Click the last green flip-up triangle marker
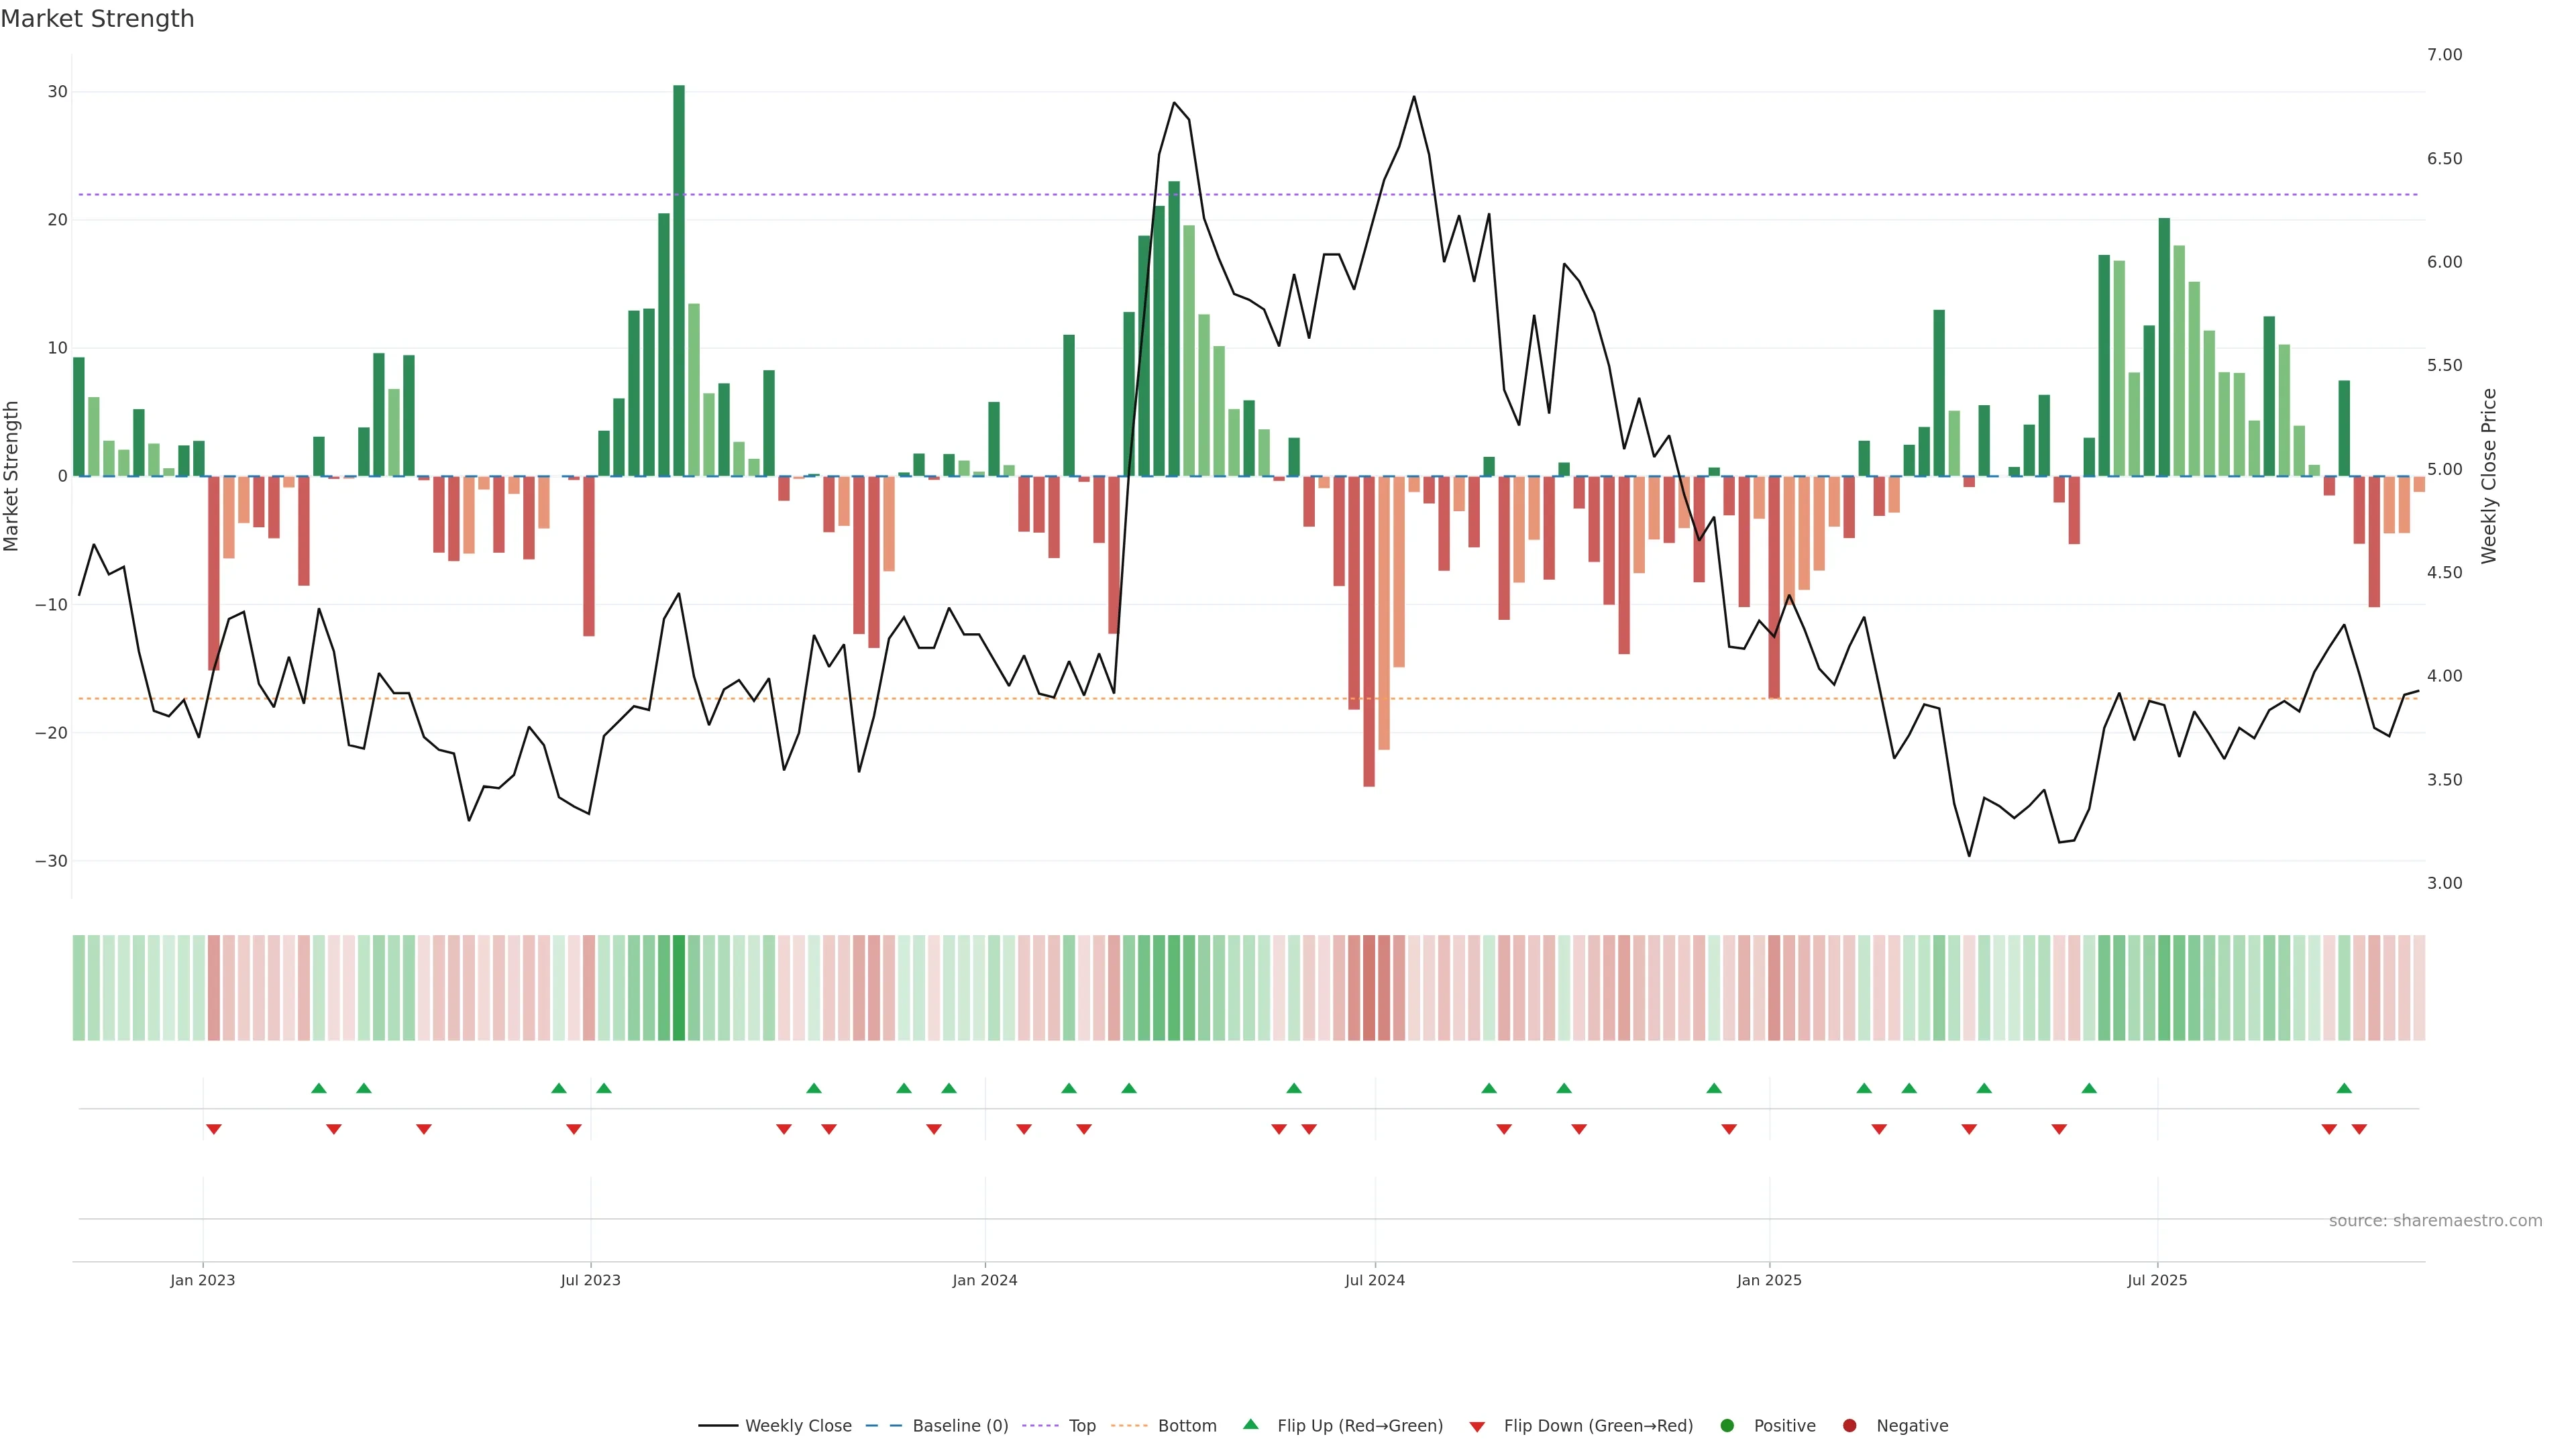Image resolution: width=2576 pixels, height=1449 pixels. pos(2344,1088)
